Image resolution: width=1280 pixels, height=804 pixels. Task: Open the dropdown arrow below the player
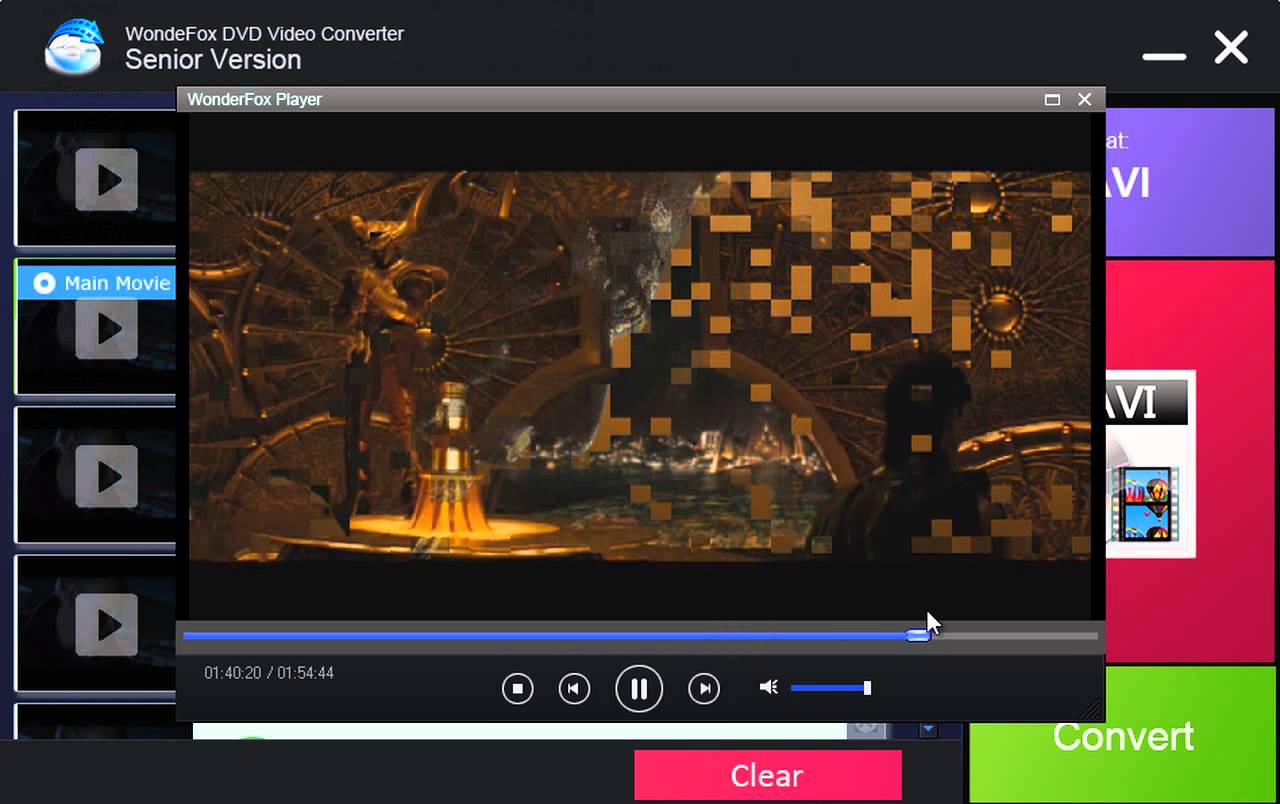click(x=928, y=730)
